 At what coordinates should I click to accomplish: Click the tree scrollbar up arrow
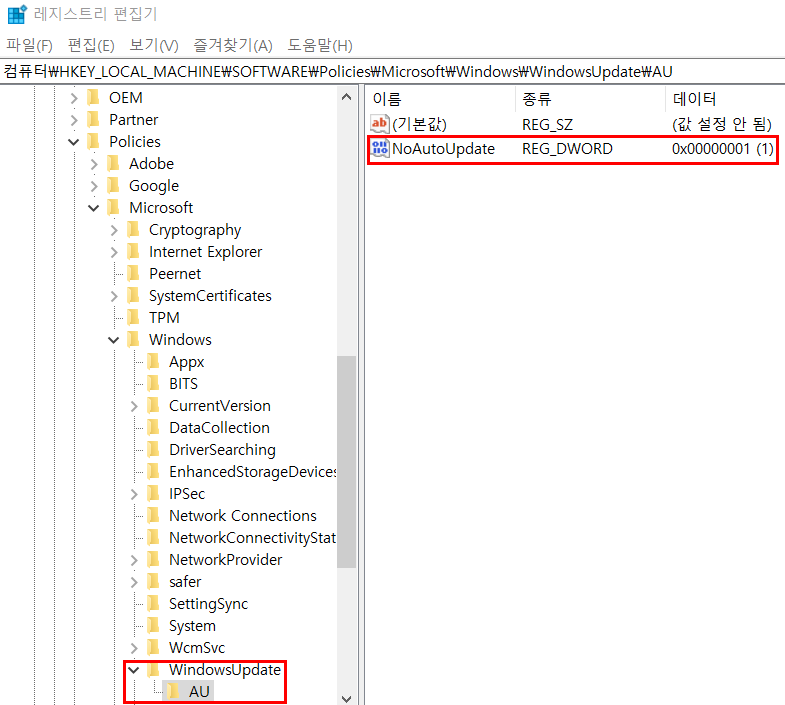[x=346, y=97]
